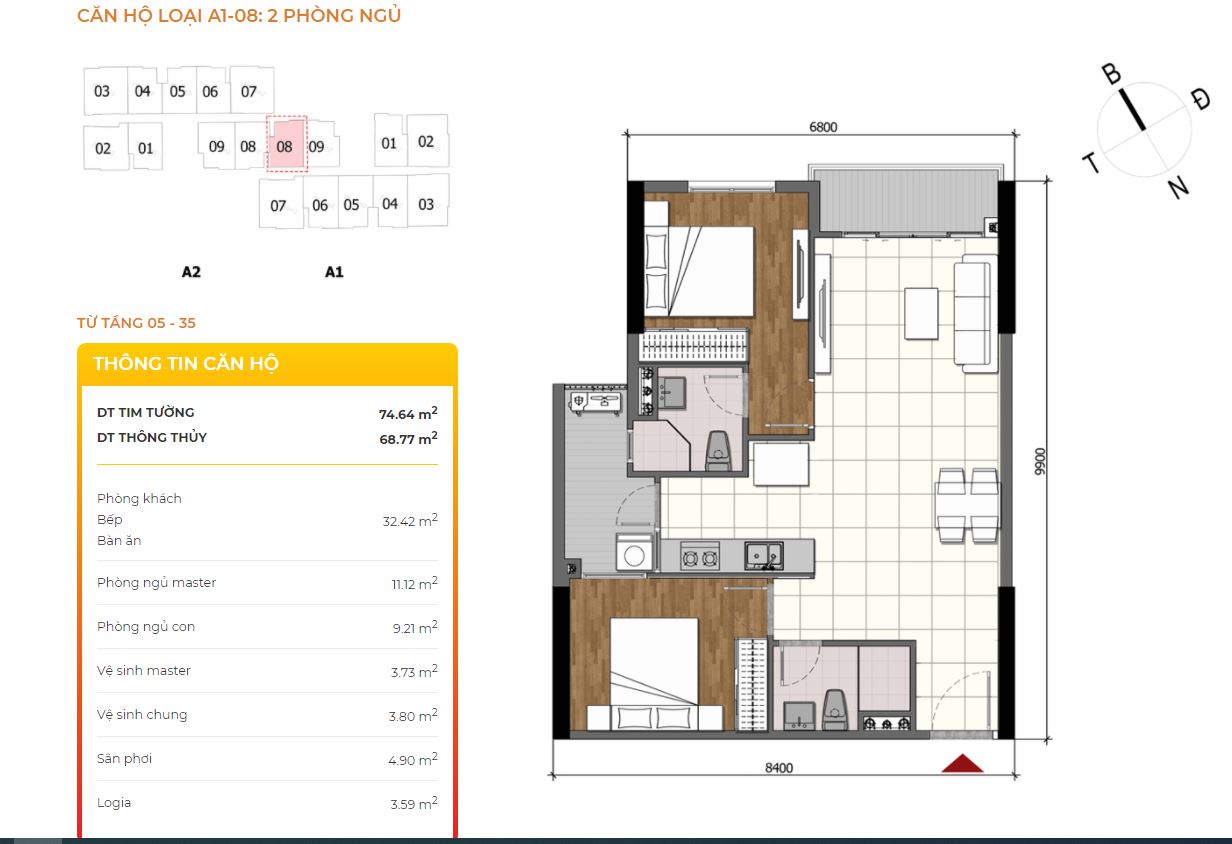This screenshot has height=844, width=1232.
Task: Click the 'DT TIM TƯỜNG' label
Action: 146,412
